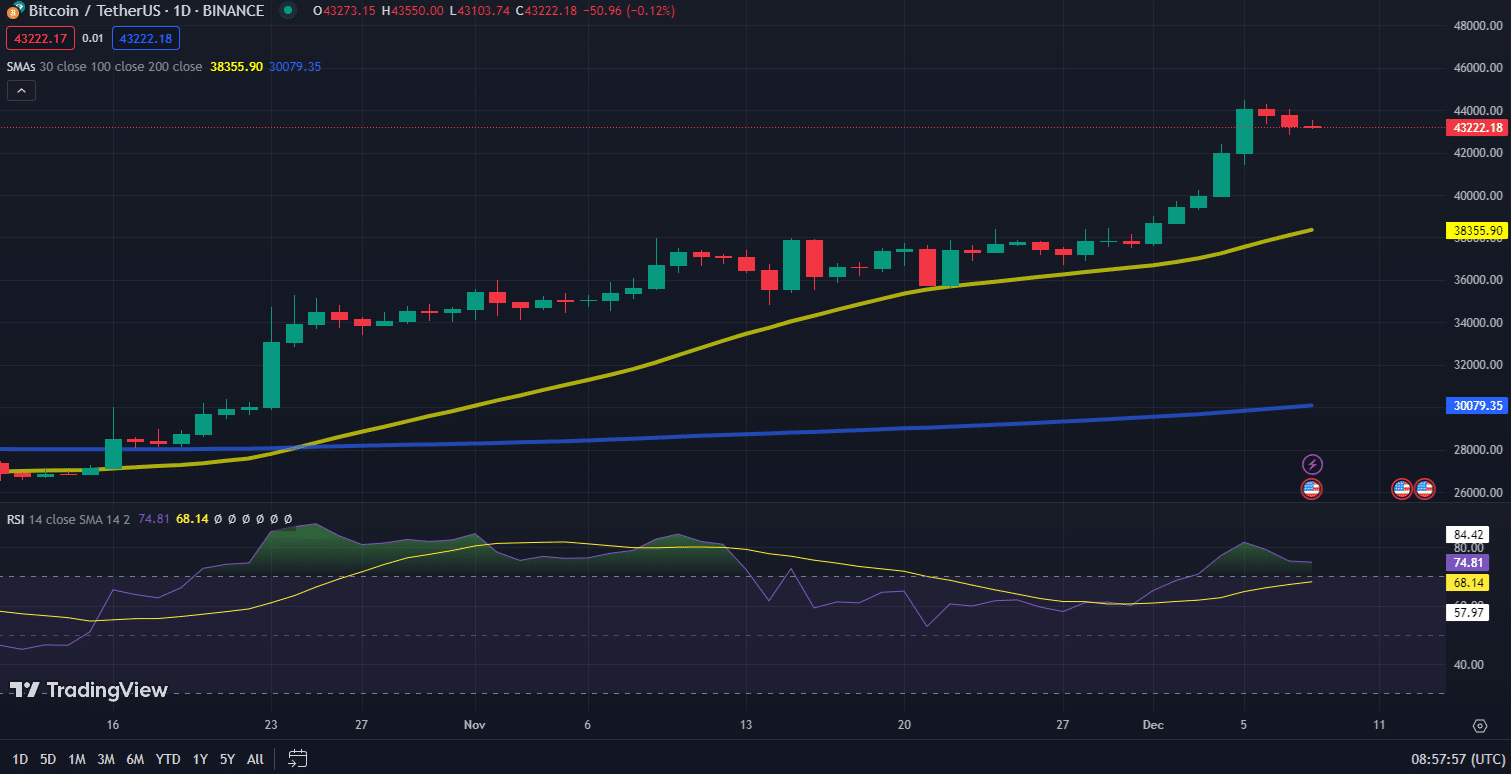Select the 3M time range
The width and height of the screenshot is (1511, 774).
106,759
